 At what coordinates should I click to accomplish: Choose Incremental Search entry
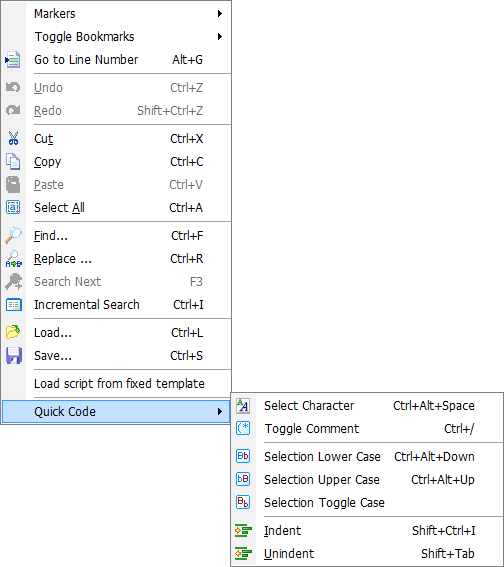point(116,305)
